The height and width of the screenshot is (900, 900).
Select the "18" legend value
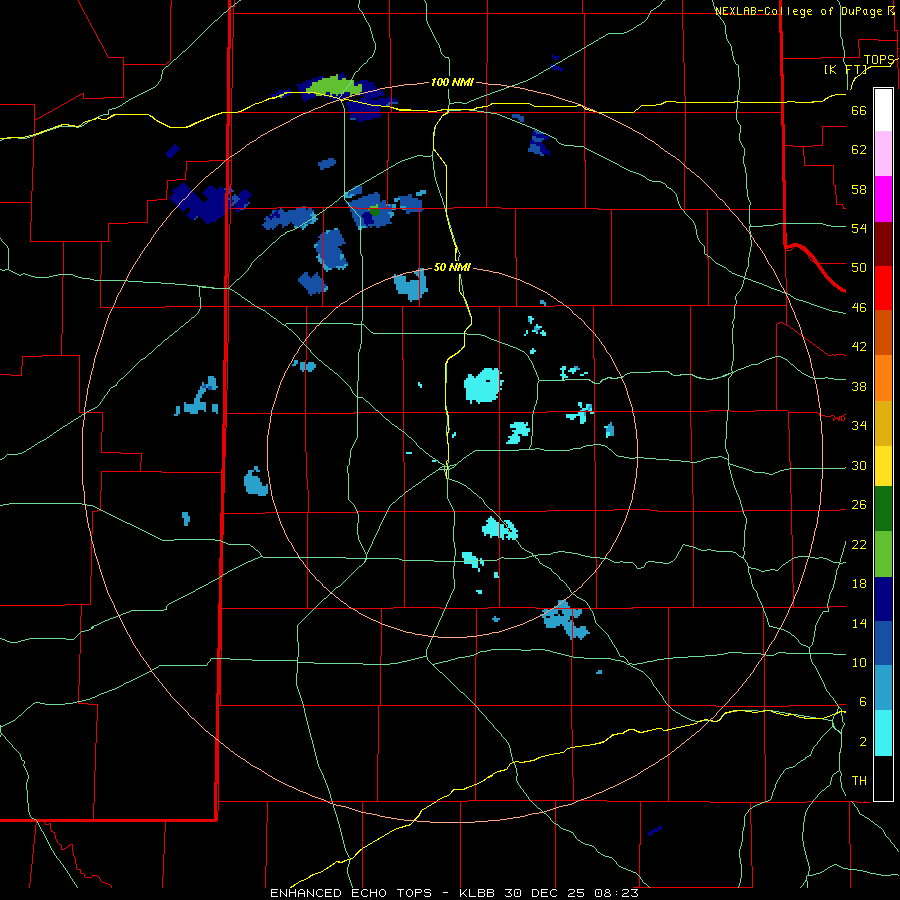tap(859, 584)
